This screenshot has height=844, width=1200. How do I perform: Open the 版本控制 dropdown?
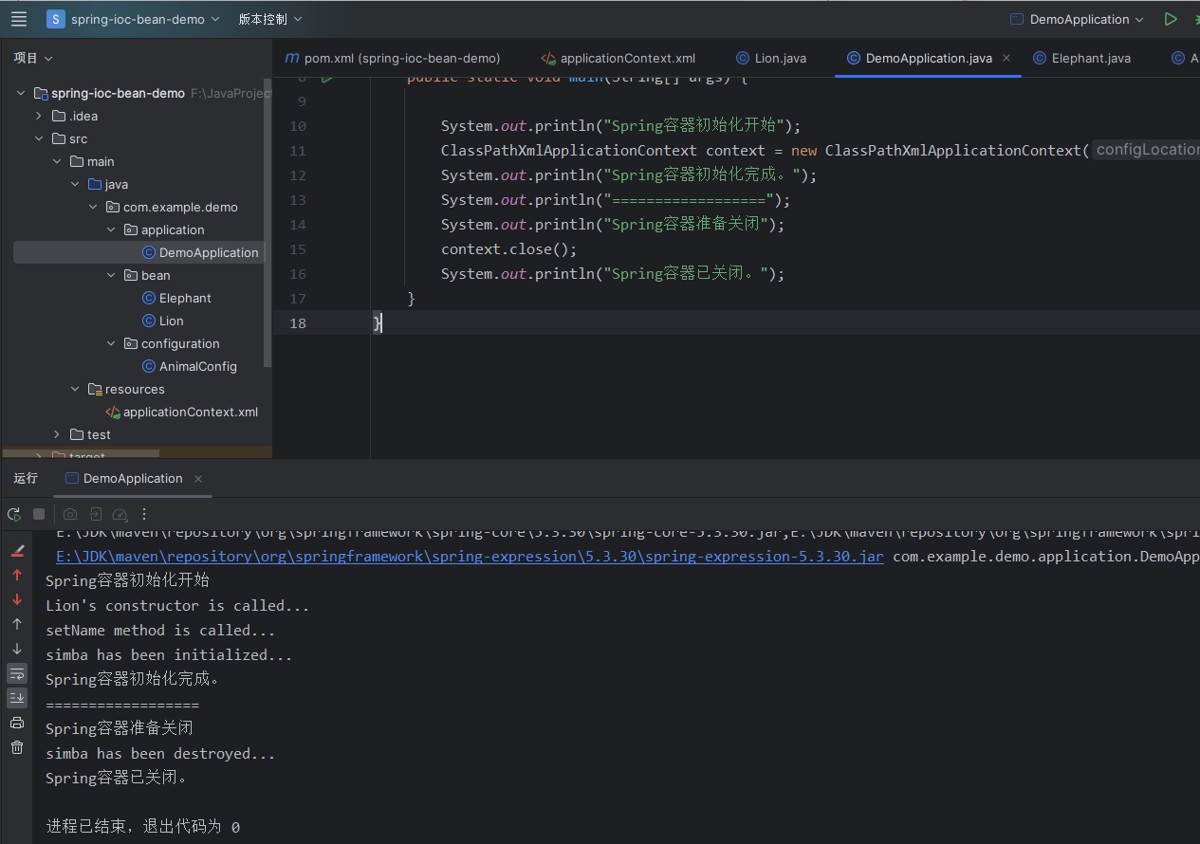[x=270, y=19]
